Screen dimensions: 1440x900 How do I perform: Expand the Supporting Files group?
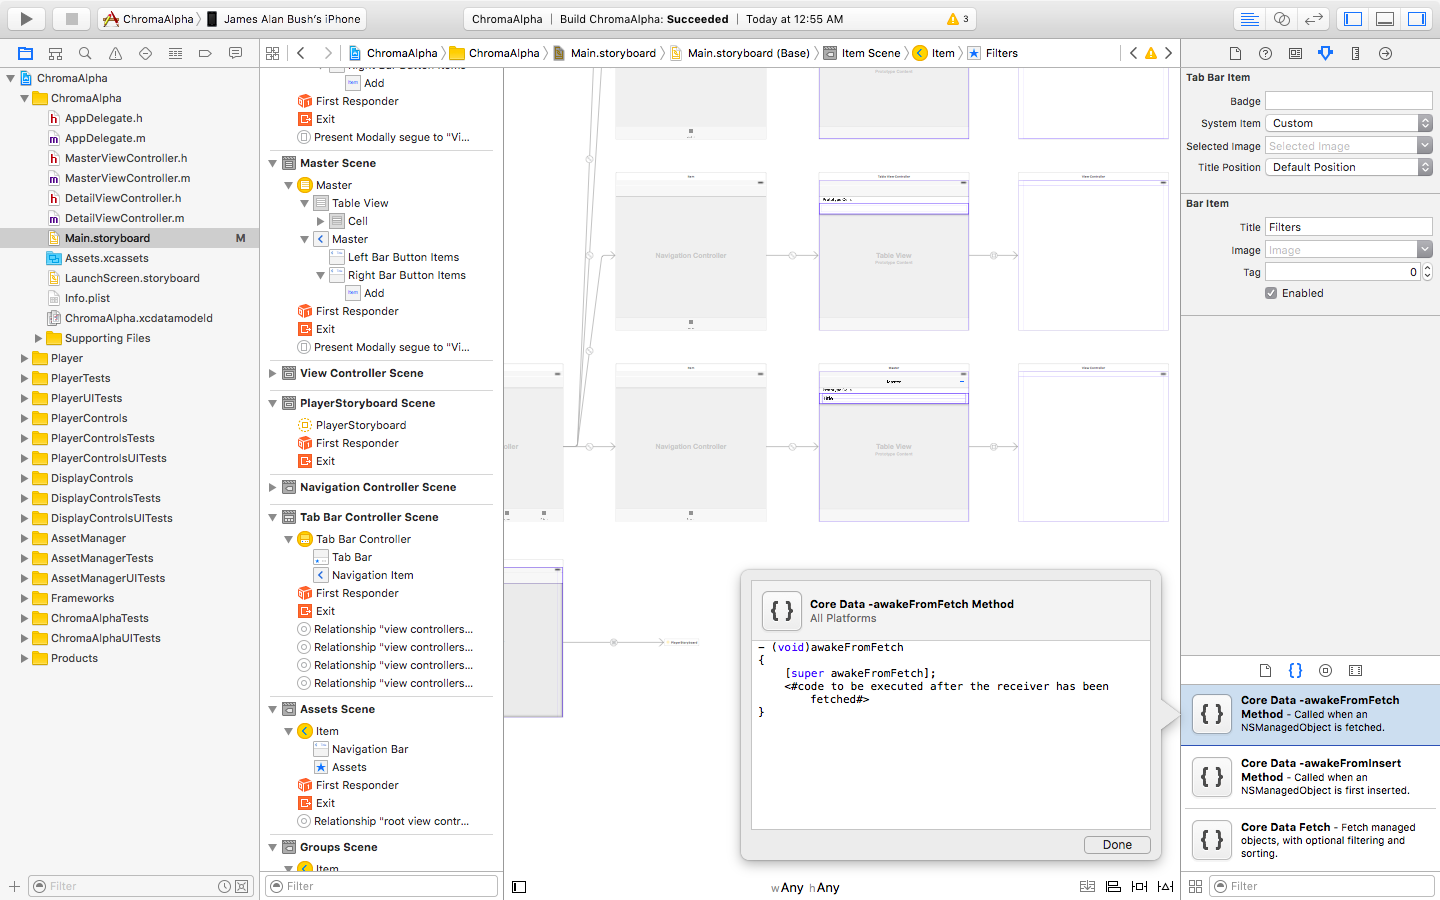click(x=38, y=338)
